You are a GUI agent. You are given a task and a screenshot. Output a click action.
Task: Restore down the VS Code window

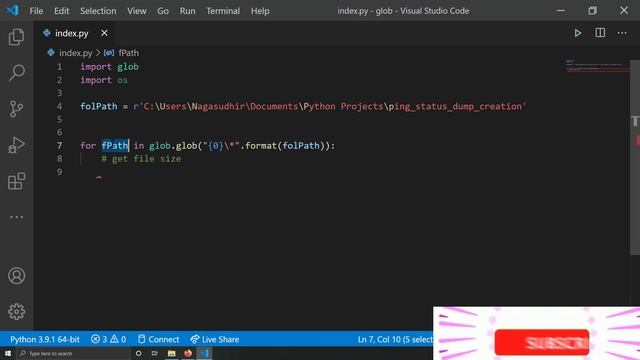point(592,11)
